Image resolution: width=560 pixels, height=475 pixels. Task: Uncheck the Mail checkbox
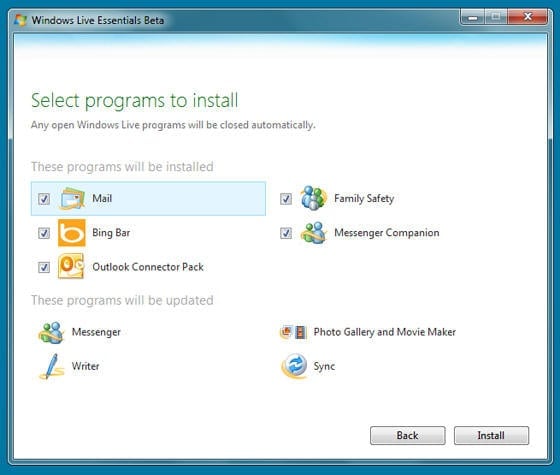(x=44, y=199)
